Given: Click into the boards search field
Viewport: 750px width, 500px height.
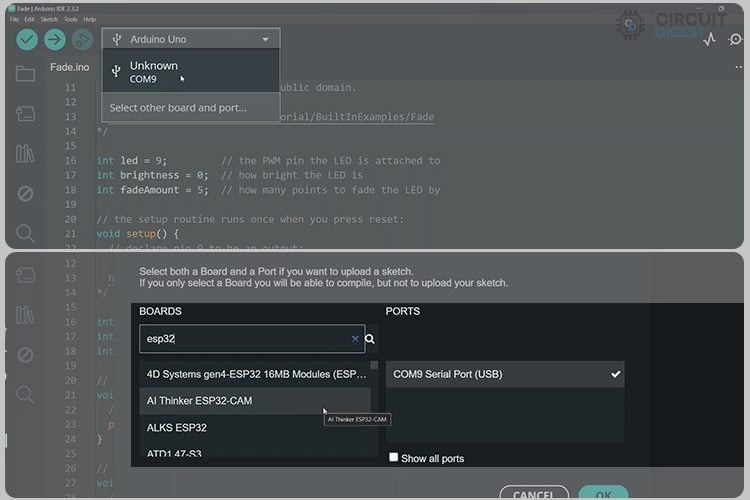Looking at the screenshot, I should pos(245,339).
